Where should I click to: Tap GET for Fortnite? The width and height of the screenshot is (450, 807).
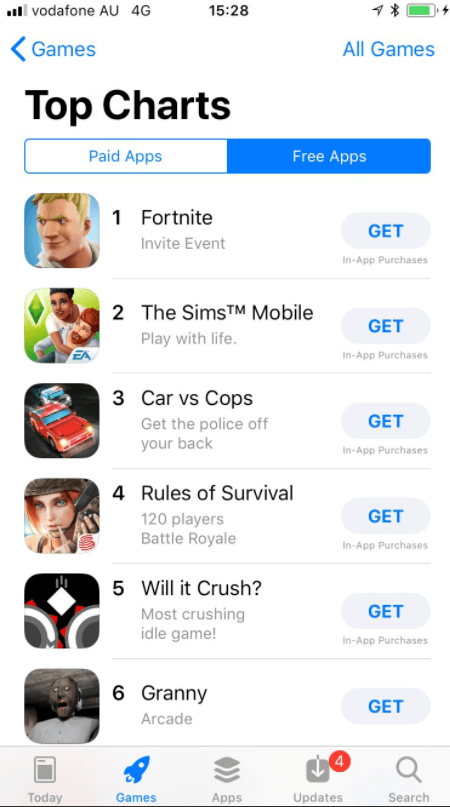(386, 231)
